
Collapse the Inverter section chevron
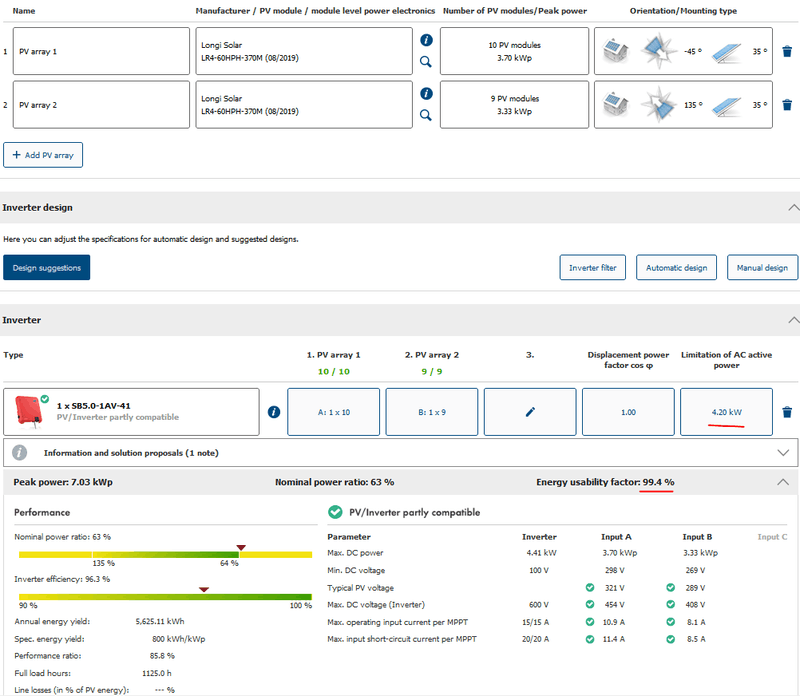[x=794, y=320]
